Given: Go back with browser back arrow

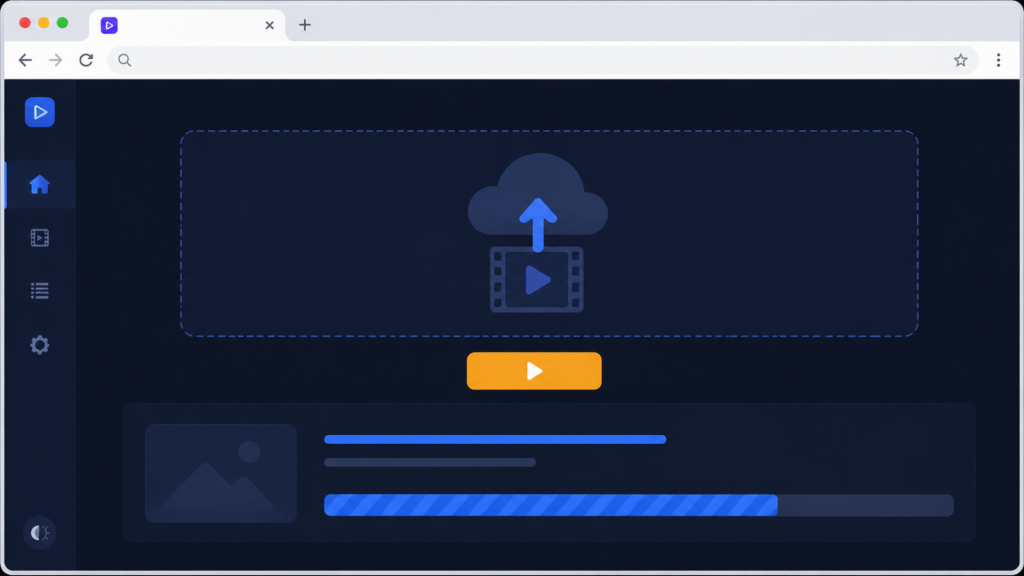Looking at the screenshot, I should pos(25,60).
